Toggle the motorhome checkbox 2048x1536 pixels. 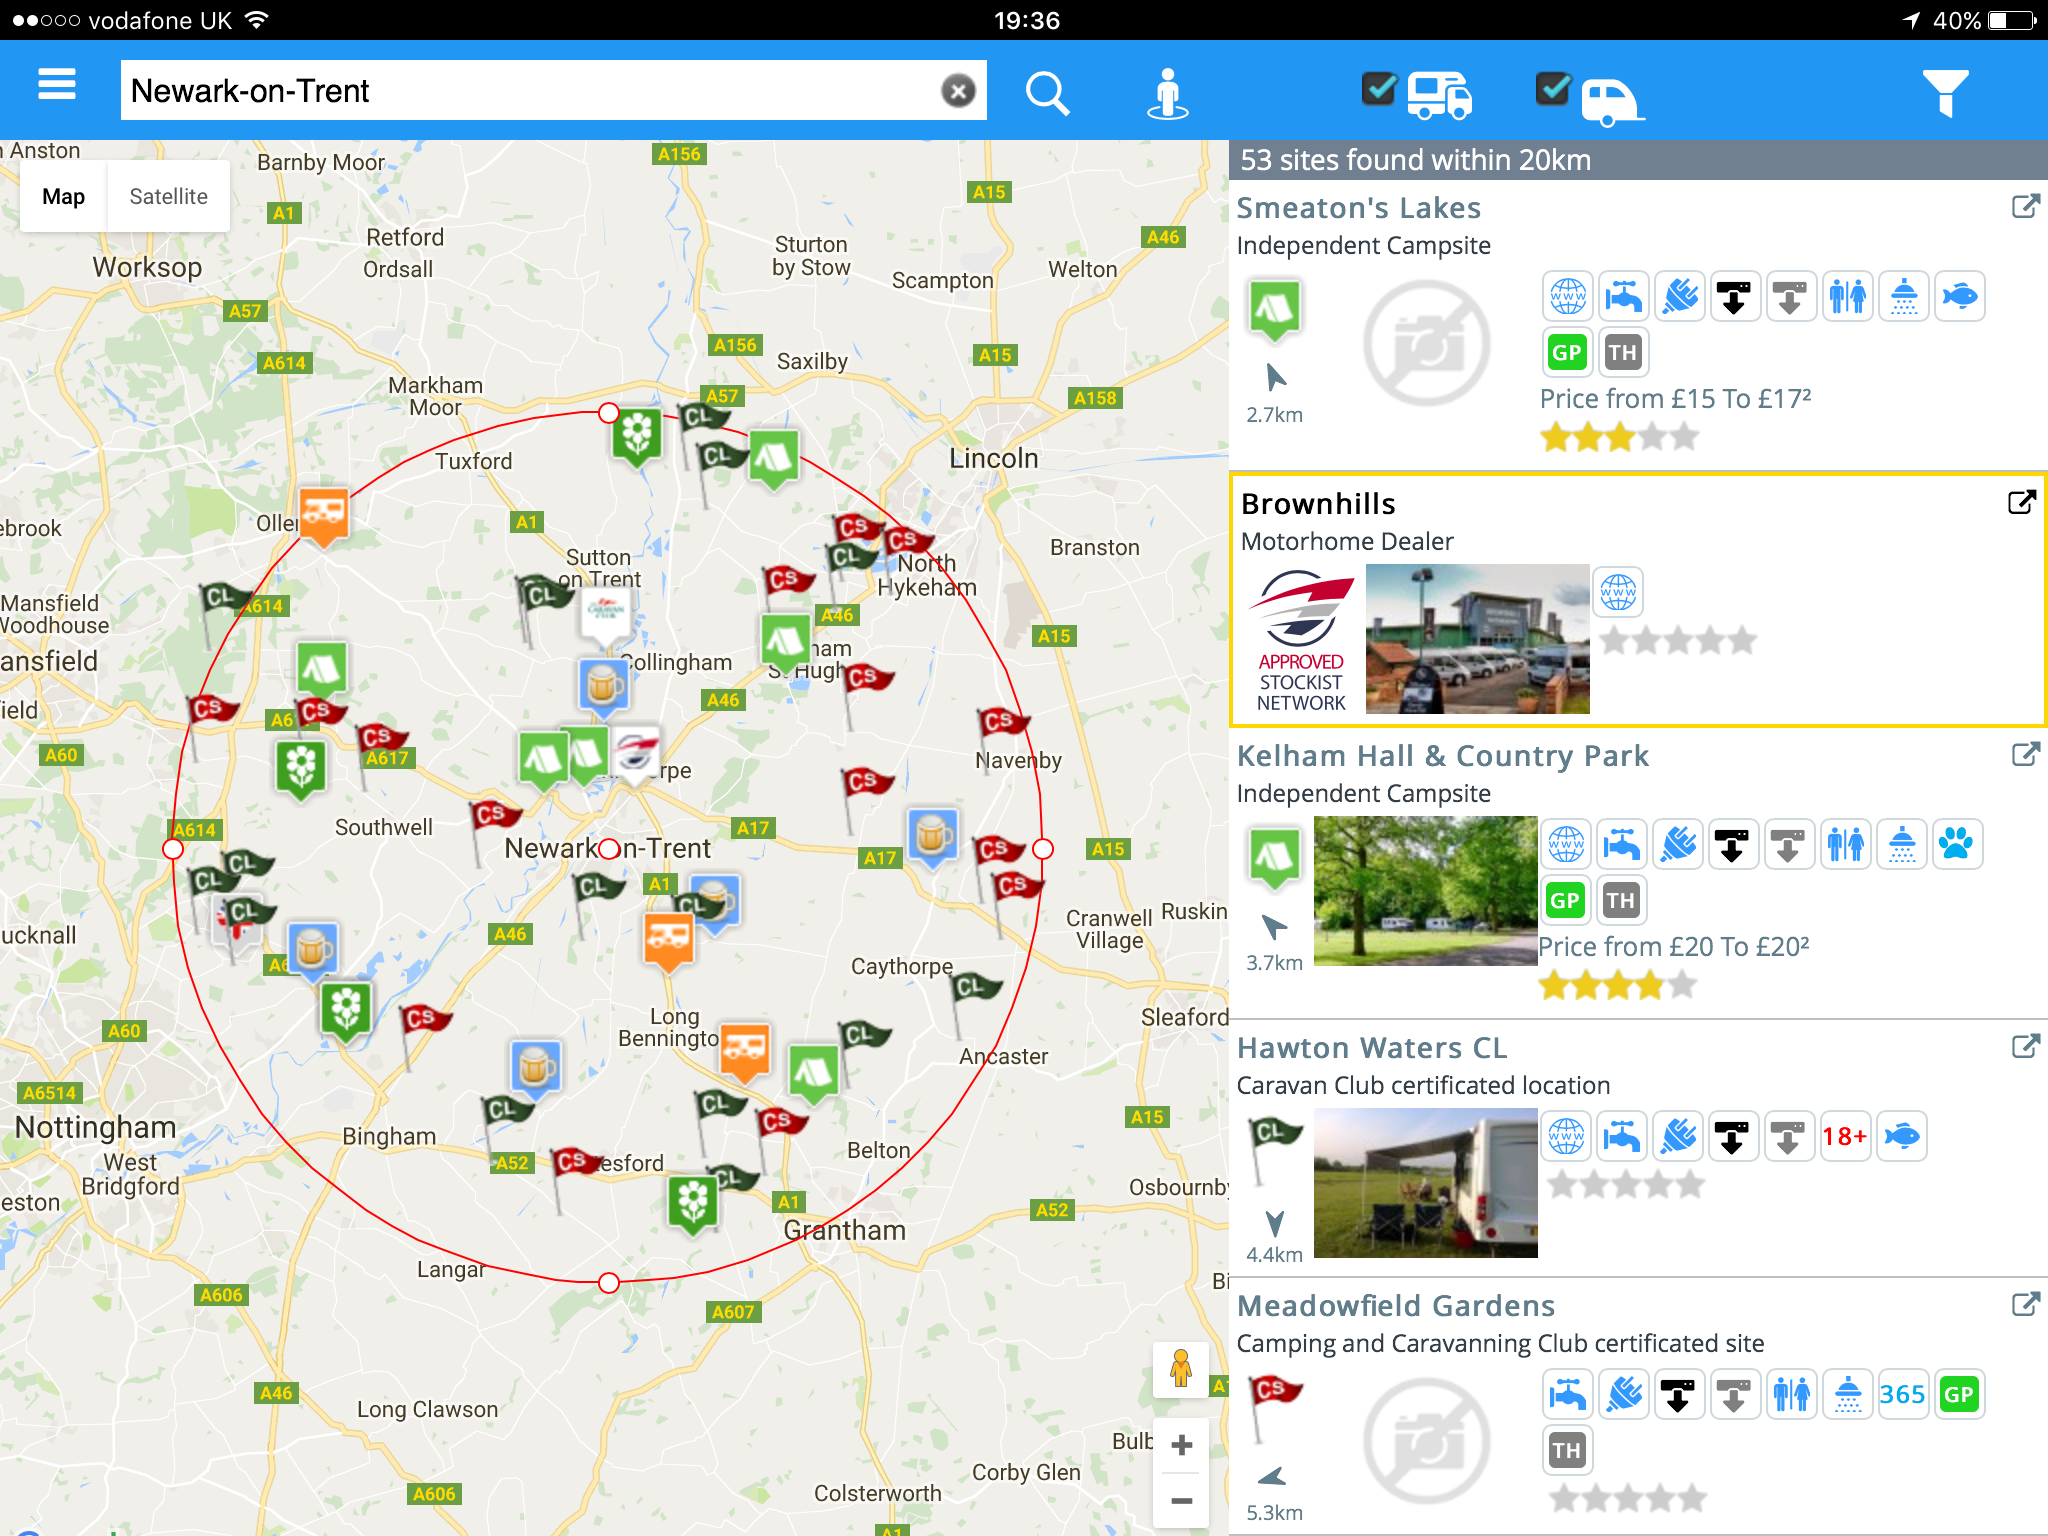(x=1380, y=89)
